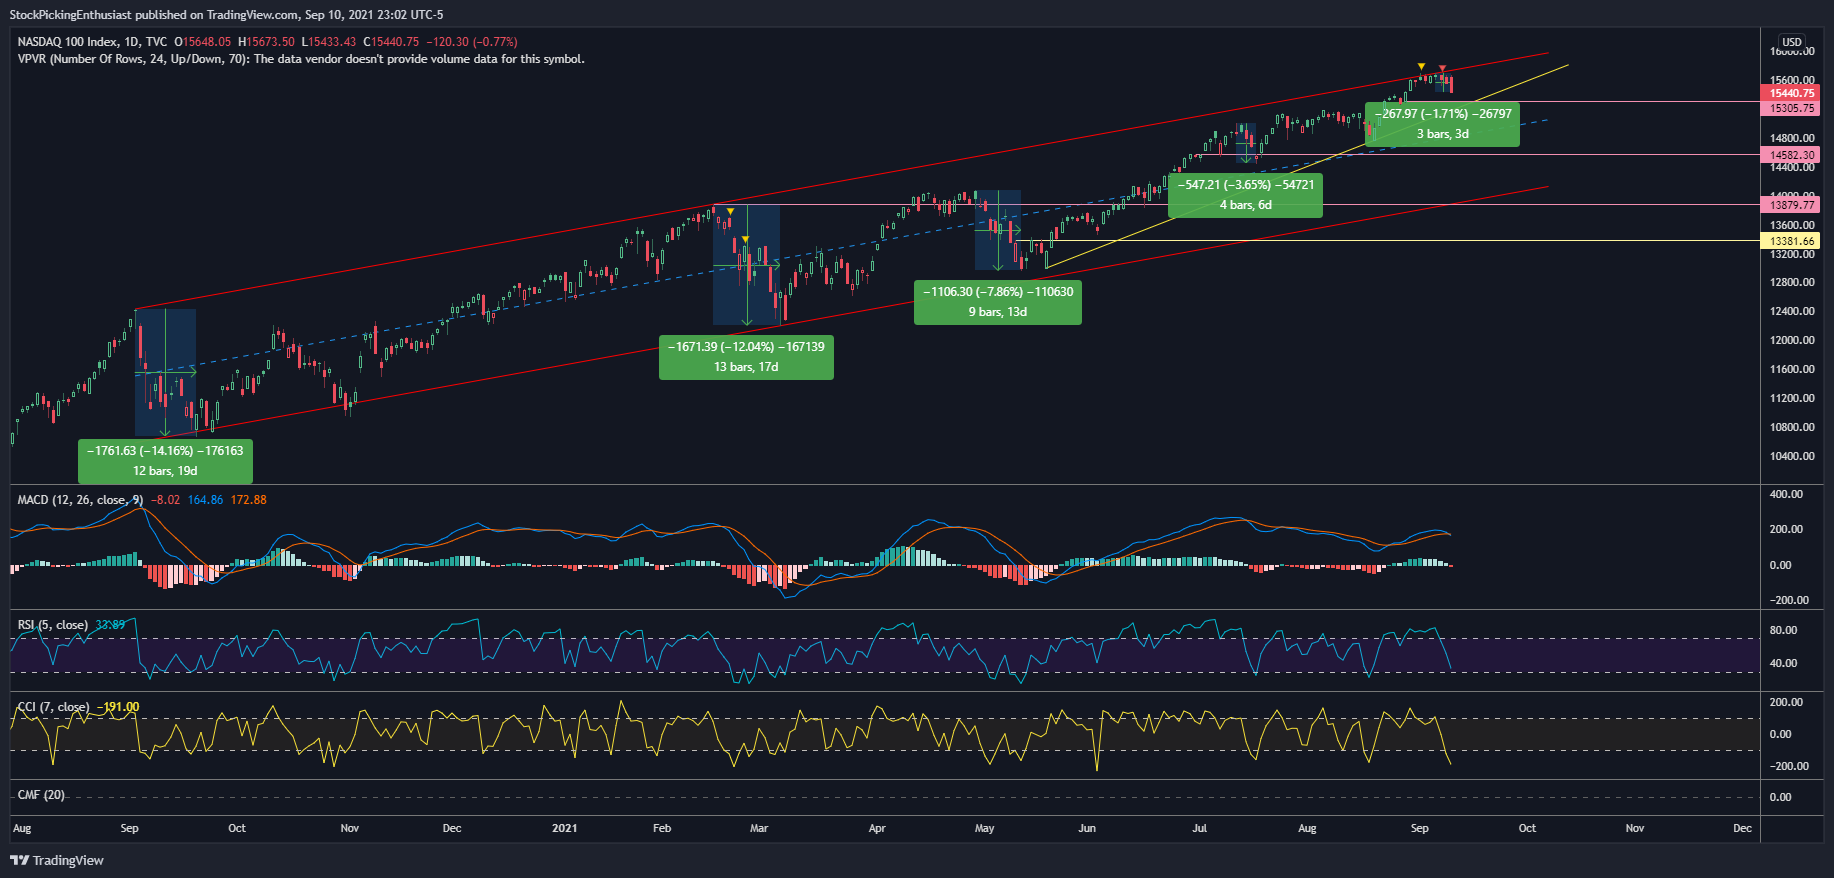Click the VPVR indicator legend text
Screen dimensions: 1834x878
301,59
